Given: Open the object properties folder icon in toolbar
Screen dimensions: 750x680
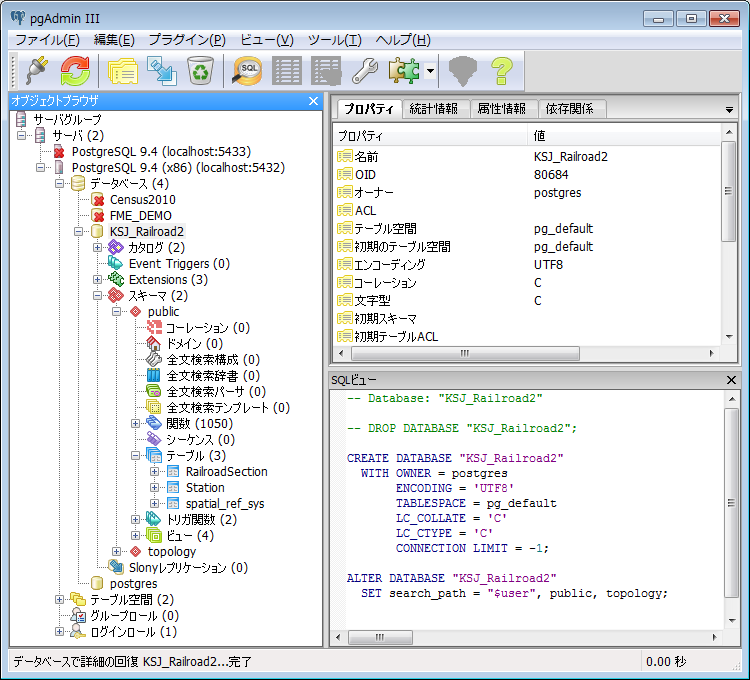Looking at the screenshot, I should click(123, 71).
